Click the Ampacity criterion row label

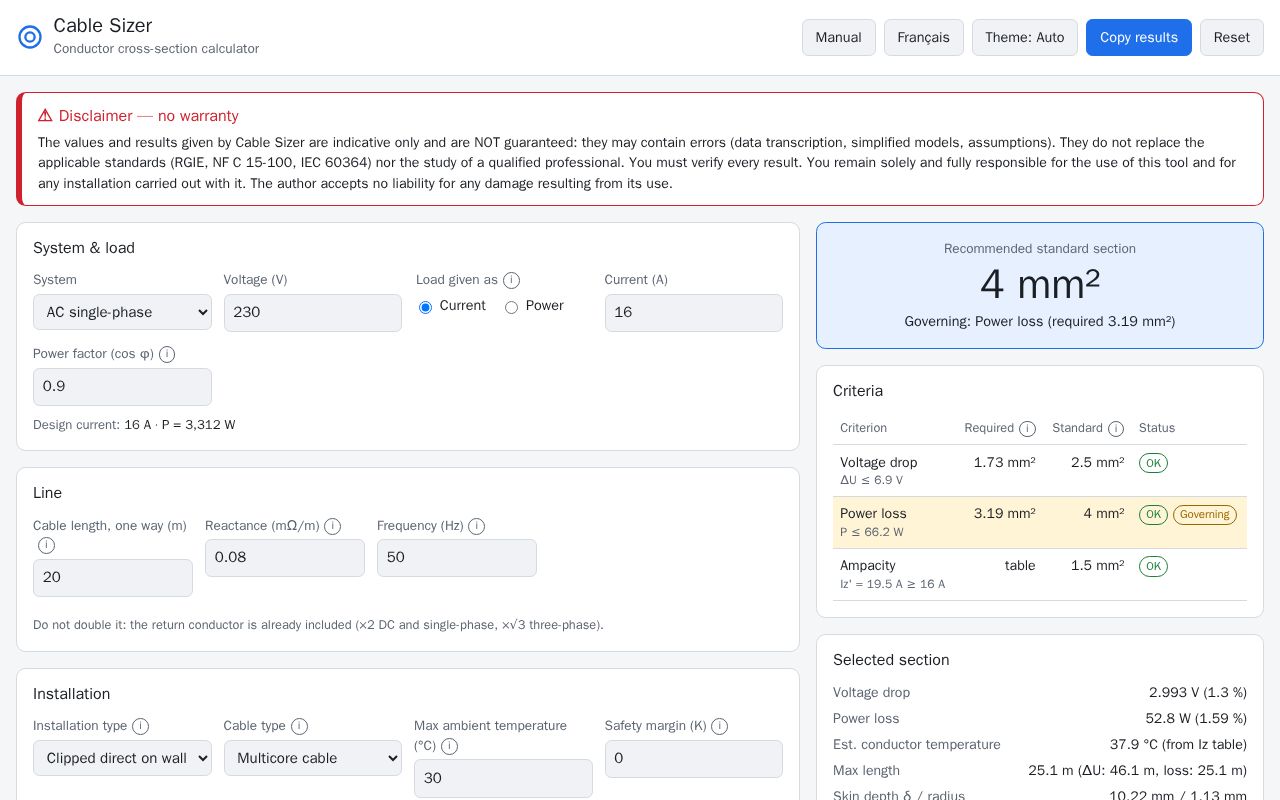(x=868, y=566)
